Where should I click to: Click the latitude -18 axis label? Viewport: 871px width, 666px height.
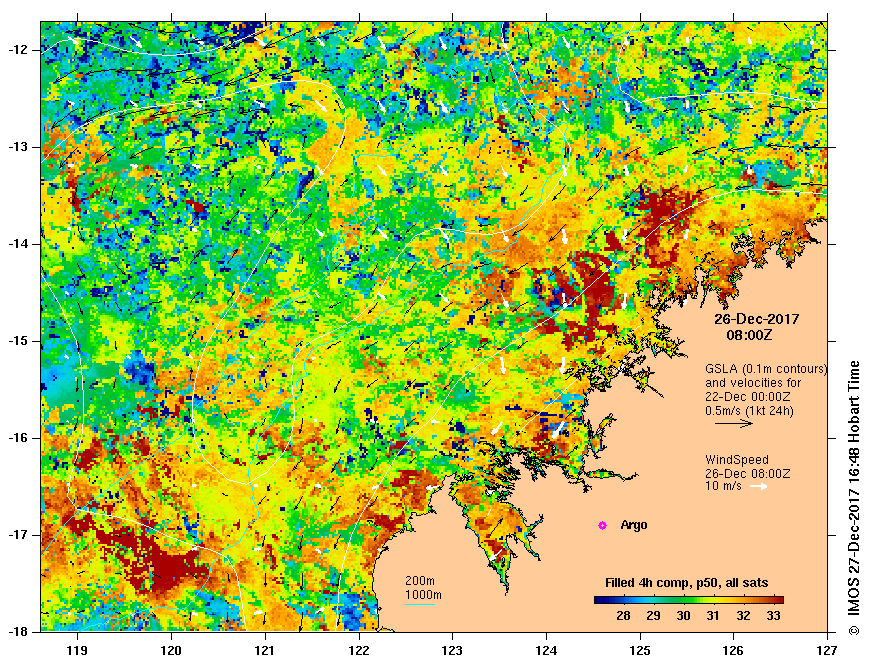point(18,632)
